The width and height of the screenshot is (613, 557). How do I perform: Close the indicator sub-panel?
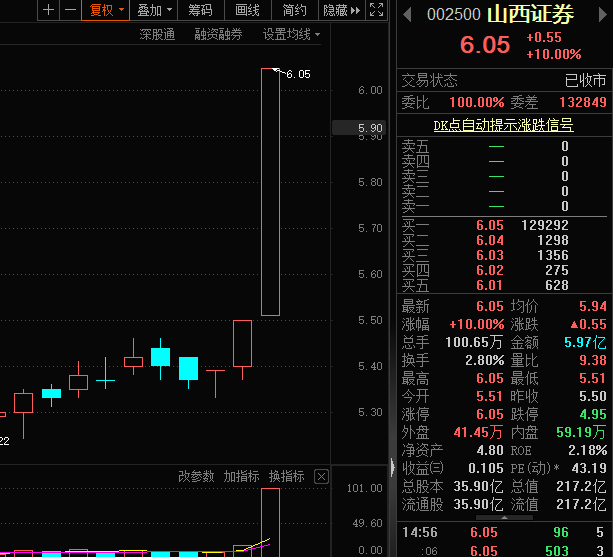321,476
